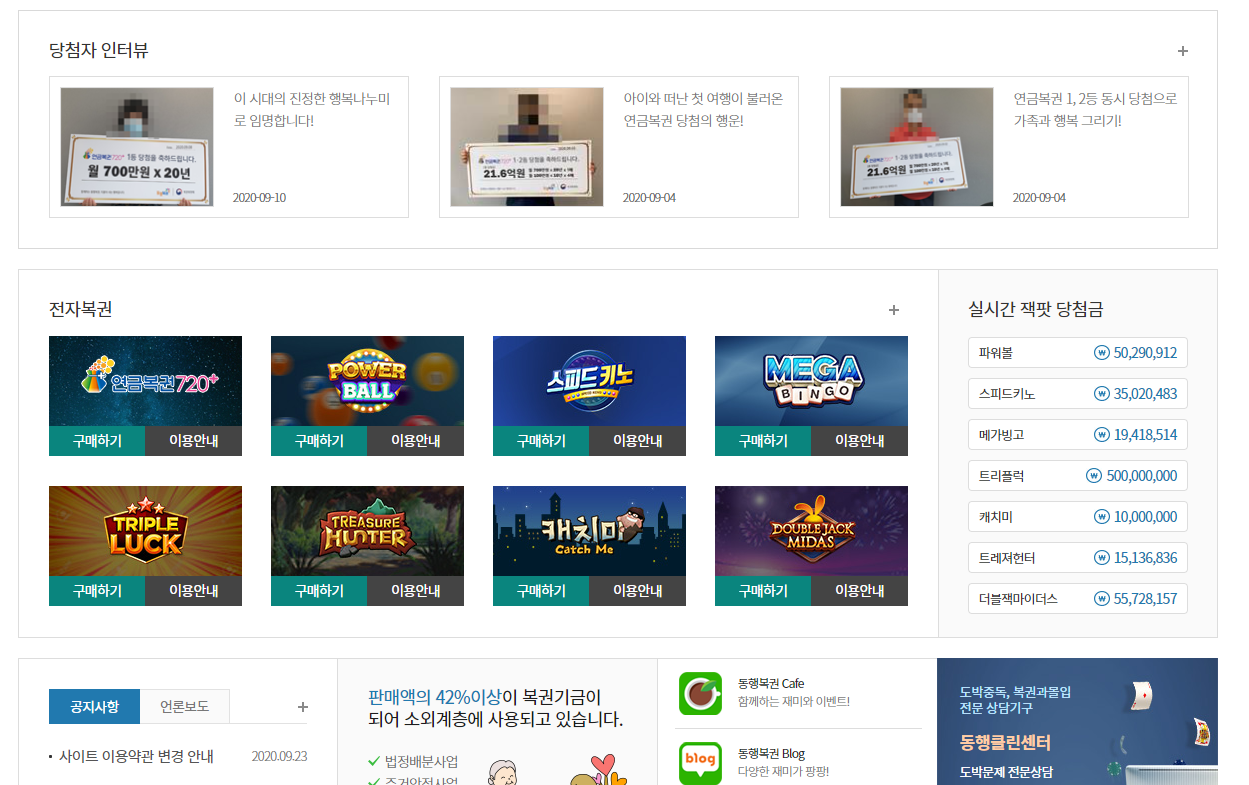
Task: Select the 더블잭마이더스 jackpot amount 55,728,157
Action: tap(1145, 599)
